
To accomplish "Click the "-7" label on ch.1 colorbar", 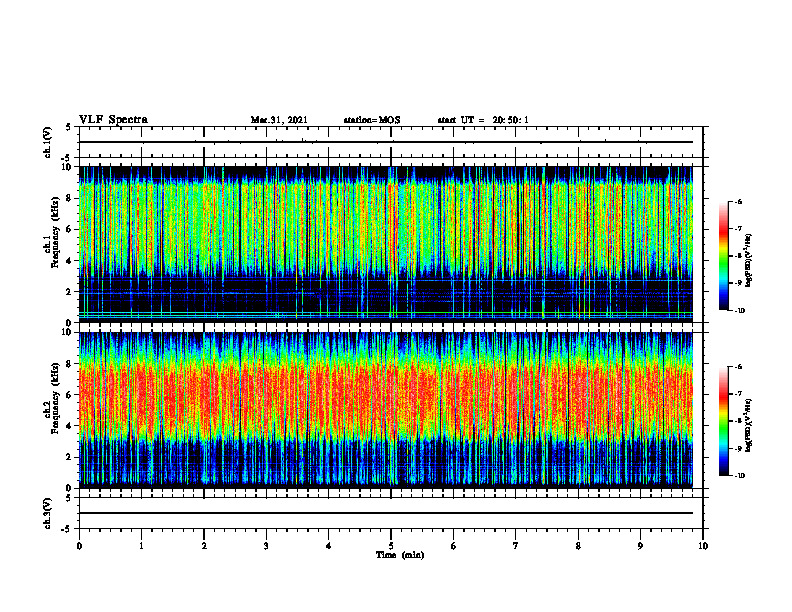I will [738, 229].
